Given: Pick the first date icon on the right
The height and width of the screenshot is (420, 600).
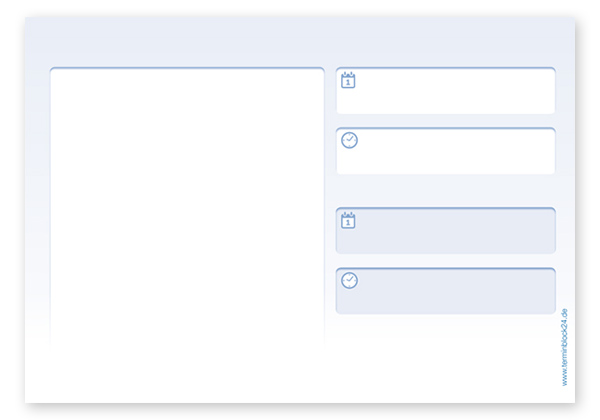Looking at the screenshot, I should (x=348, y=80).
